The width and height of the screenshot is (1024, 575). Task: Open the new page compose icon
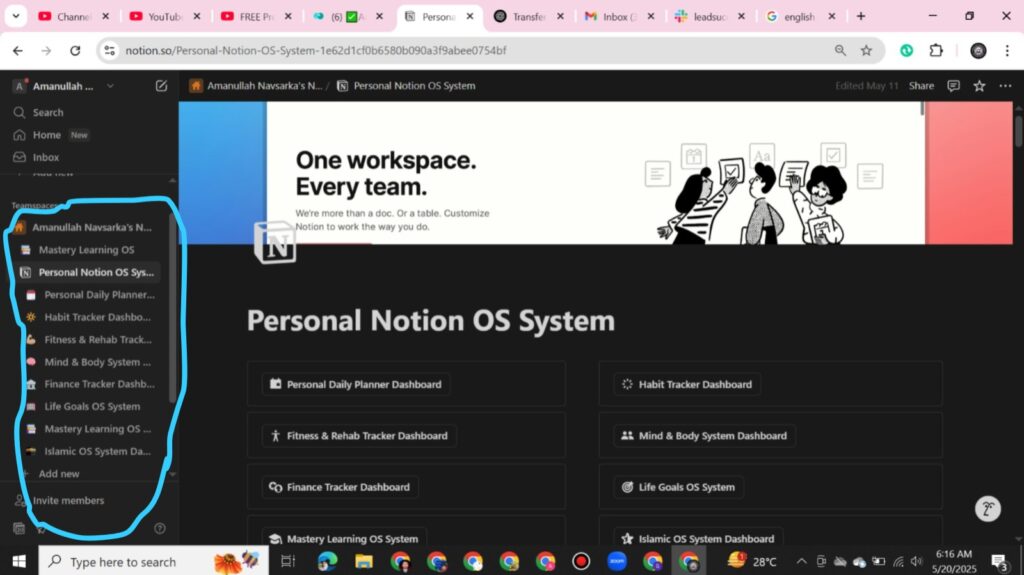[161, 86]
